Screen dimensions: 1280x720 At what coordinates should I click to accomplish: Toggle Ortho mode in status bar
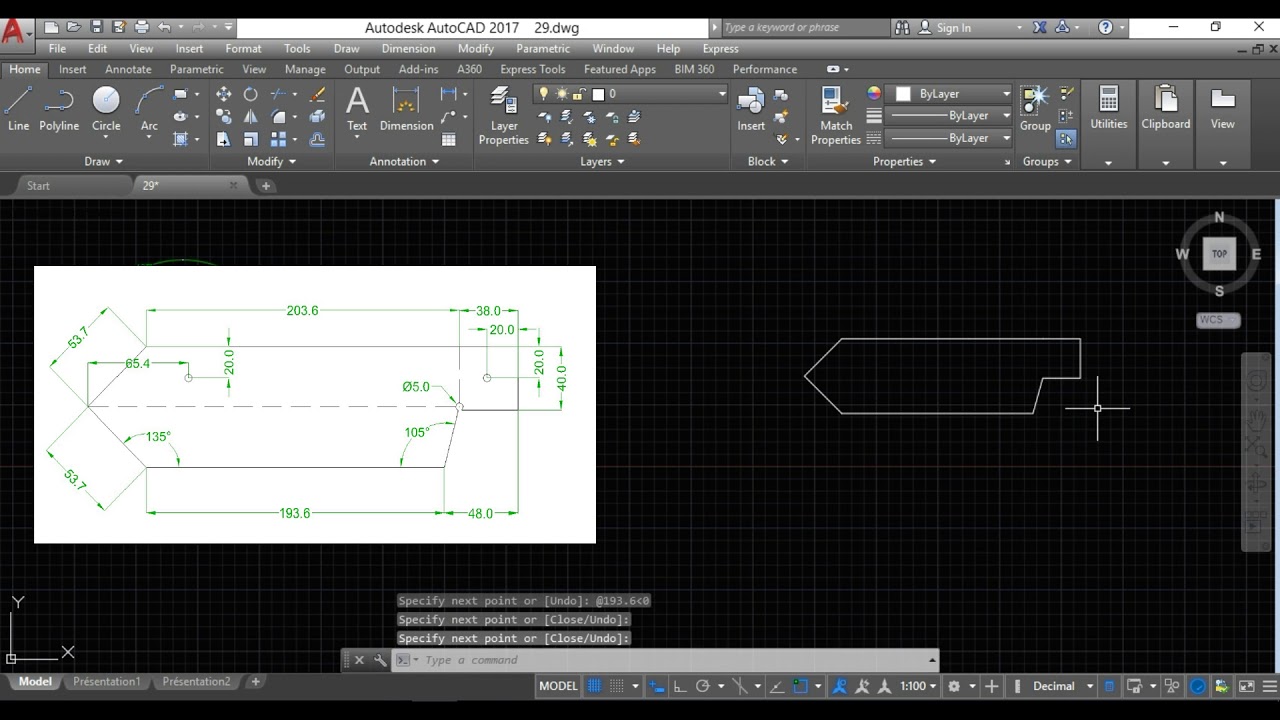(680, 686)
